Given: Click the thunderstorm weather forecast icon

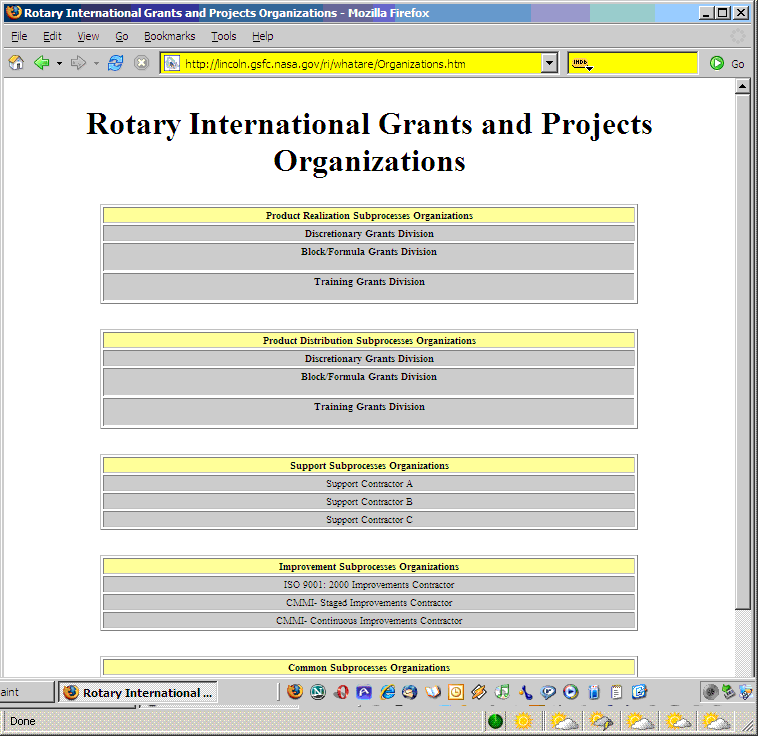Looking at the screenshot, I should [601, 721].
